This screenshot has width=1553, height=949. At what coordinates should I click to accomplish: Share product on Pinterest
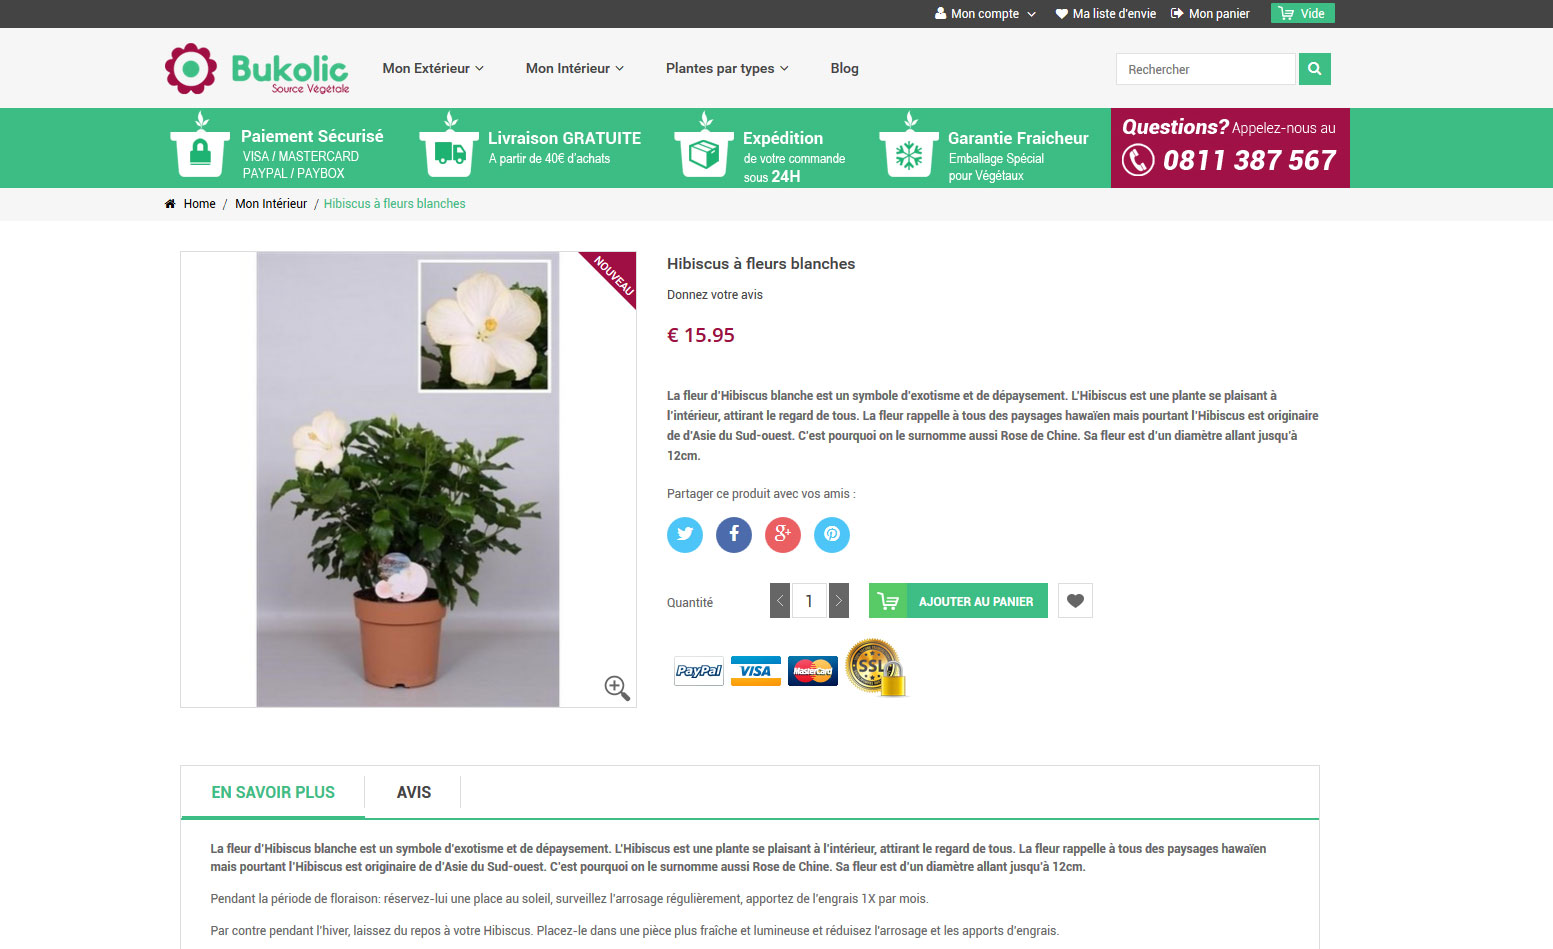pyautogui.click(x=832, y=534)
